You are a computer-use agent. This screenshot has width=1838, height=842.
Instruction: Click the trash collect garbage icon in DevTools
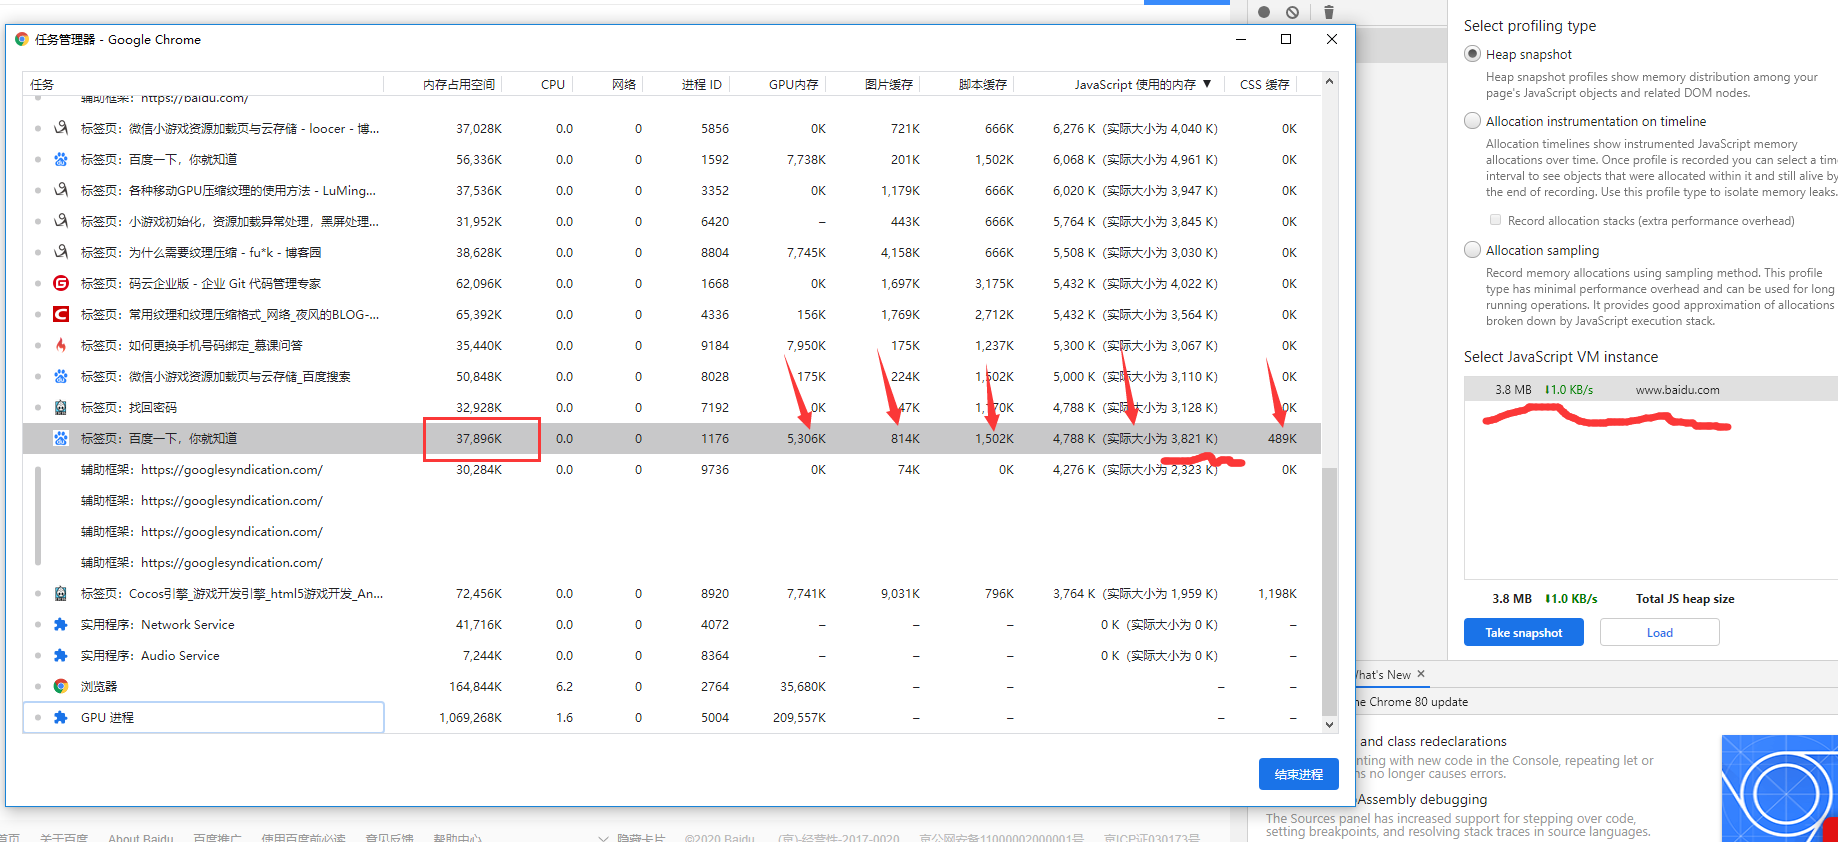[x=1329, y=12]
